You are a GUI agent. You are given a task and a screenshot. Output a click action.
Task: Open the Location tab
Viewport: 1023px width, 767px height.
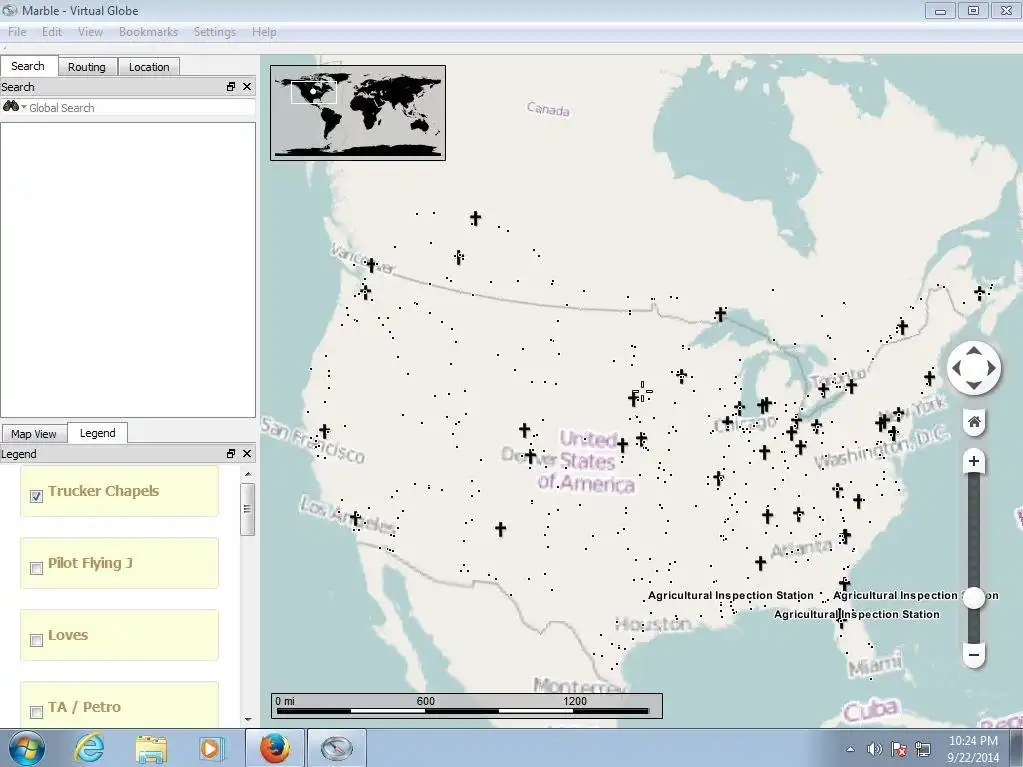[149, 67]
